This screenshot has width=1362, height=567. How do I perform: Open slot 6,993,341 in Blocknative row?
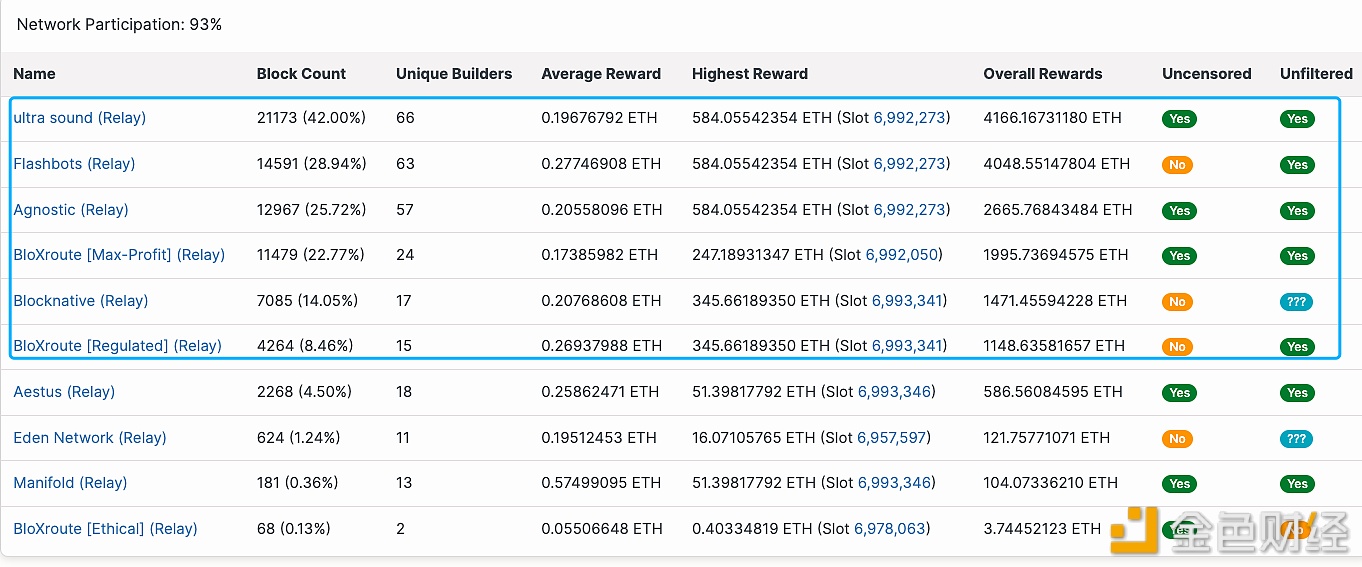[x=908, y=301]
